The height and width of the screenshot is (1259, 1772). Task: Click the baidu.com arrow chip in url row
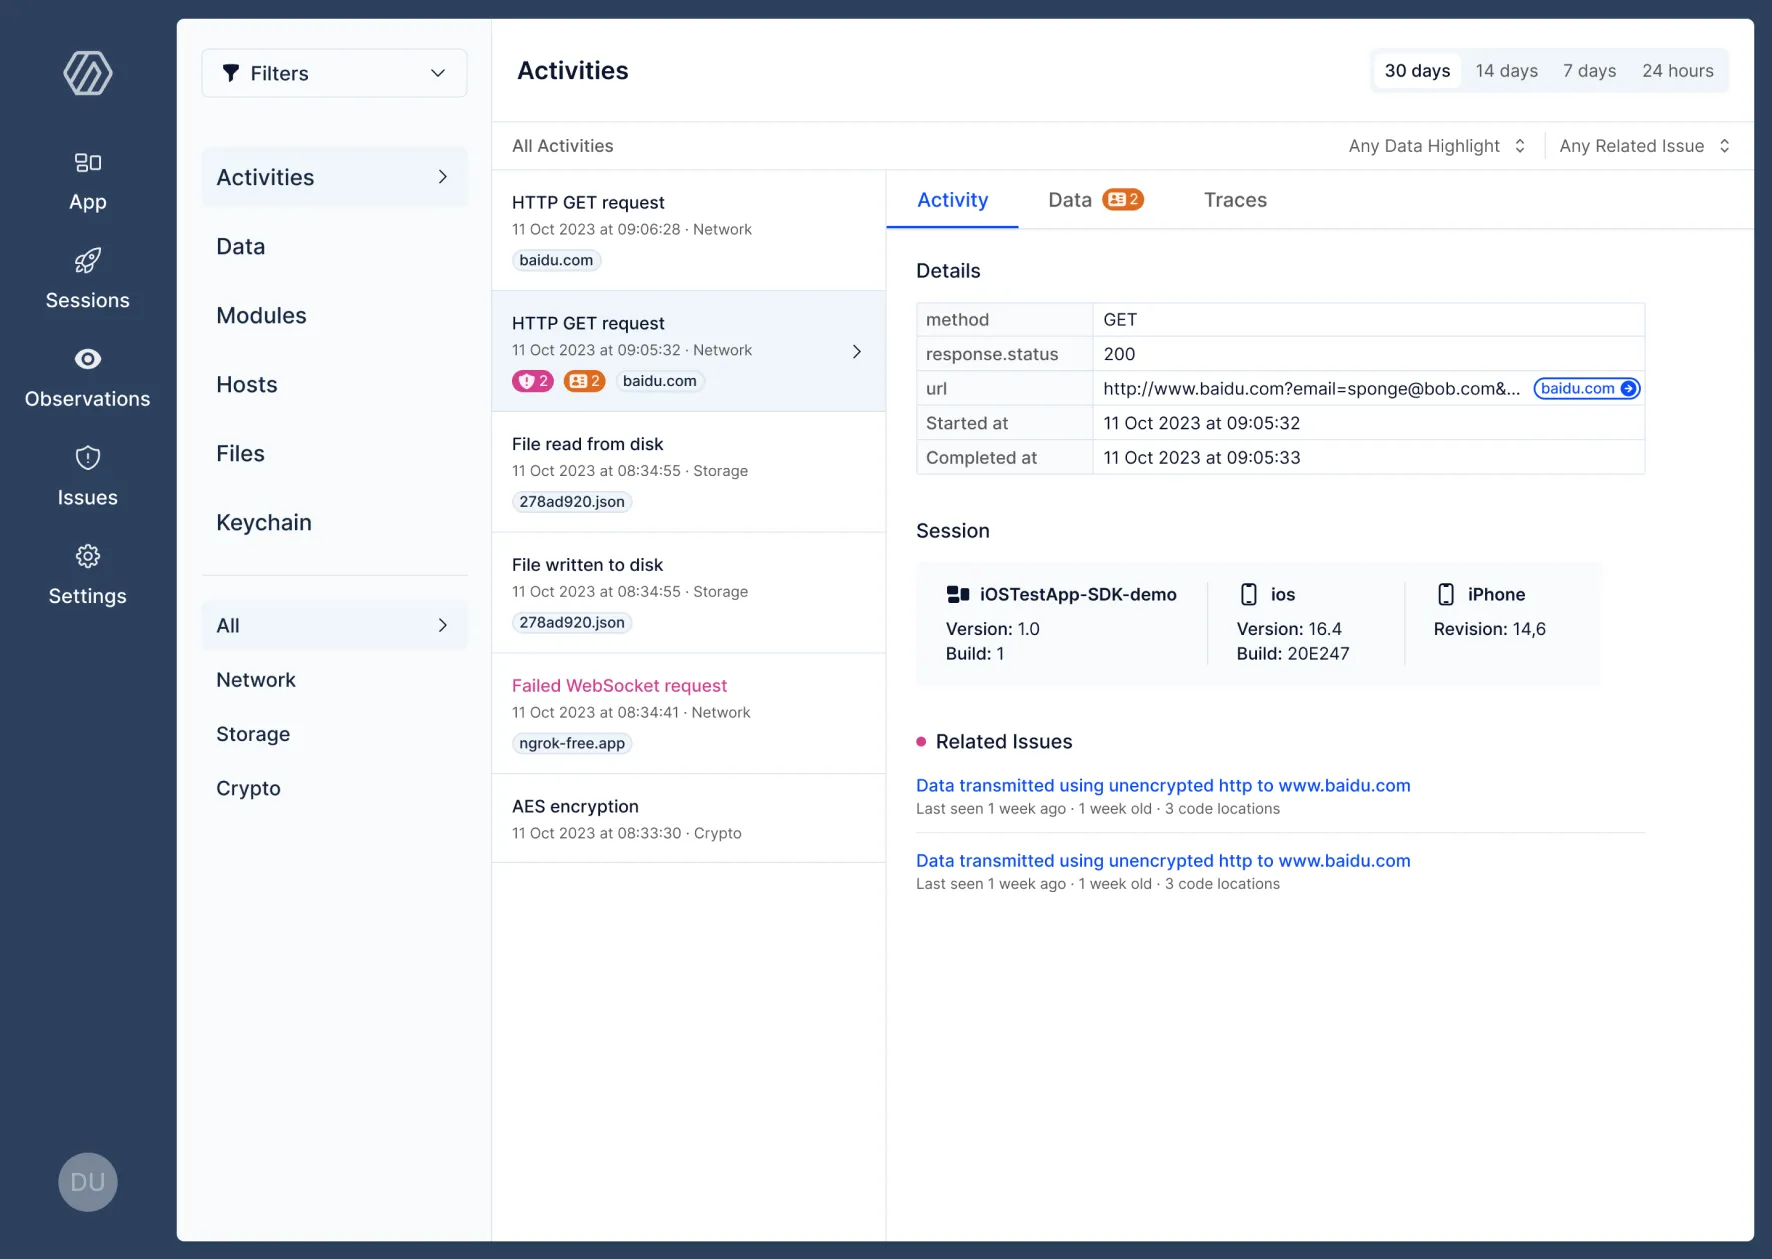point(1586,388)
